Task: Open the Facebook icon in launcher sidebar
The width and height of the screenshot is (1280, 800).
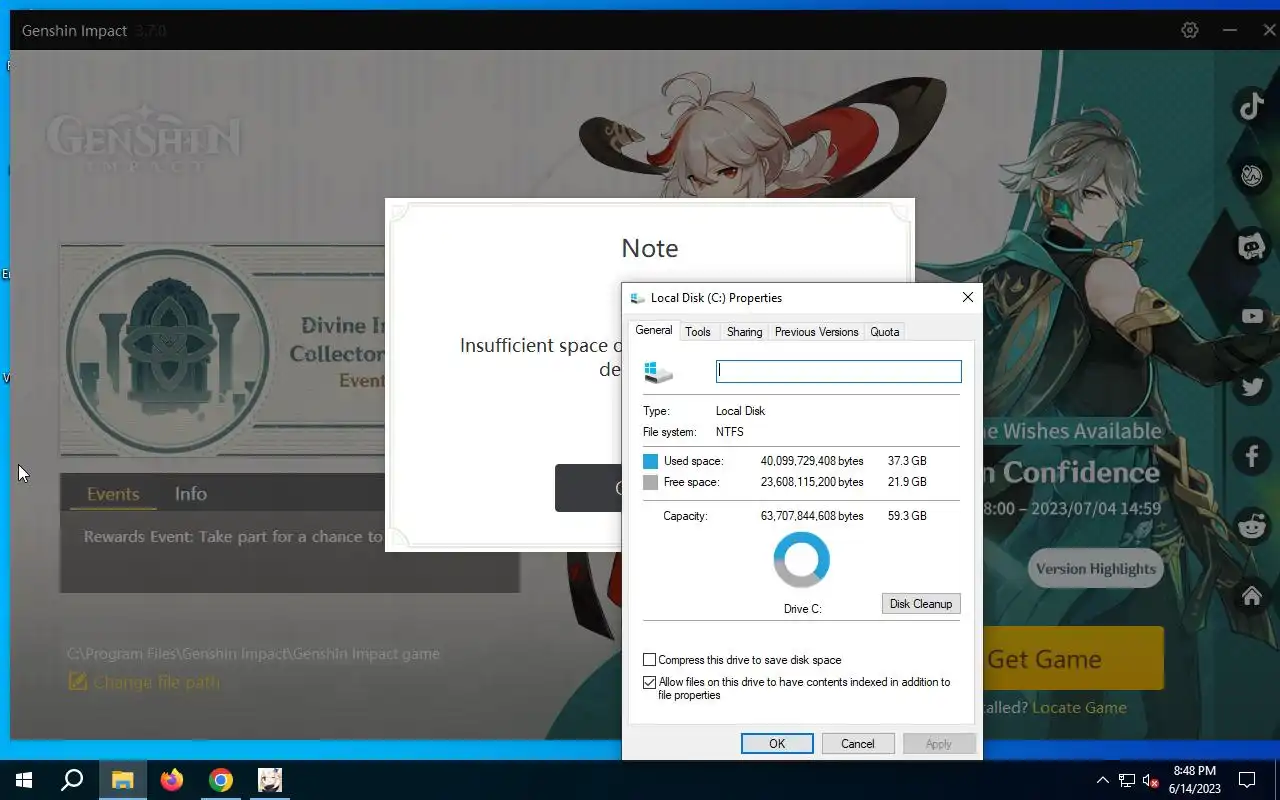Action: coord(1252,456)
